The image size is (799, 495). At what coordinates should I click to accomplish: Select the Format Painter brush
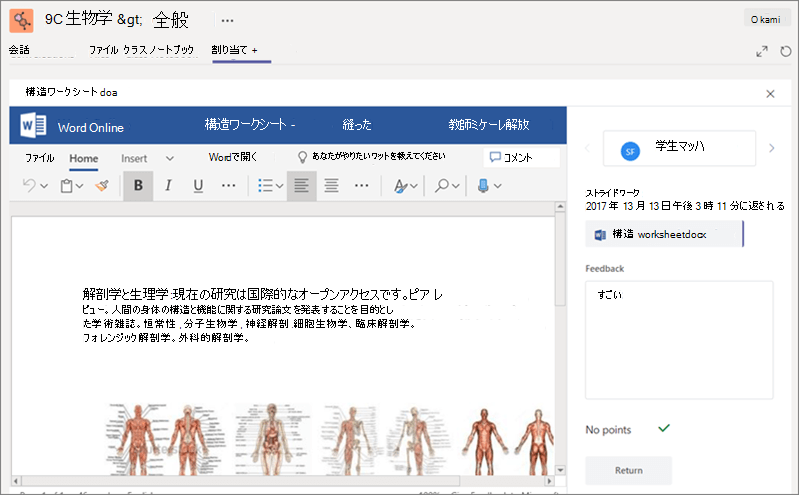tap(102, 186)
